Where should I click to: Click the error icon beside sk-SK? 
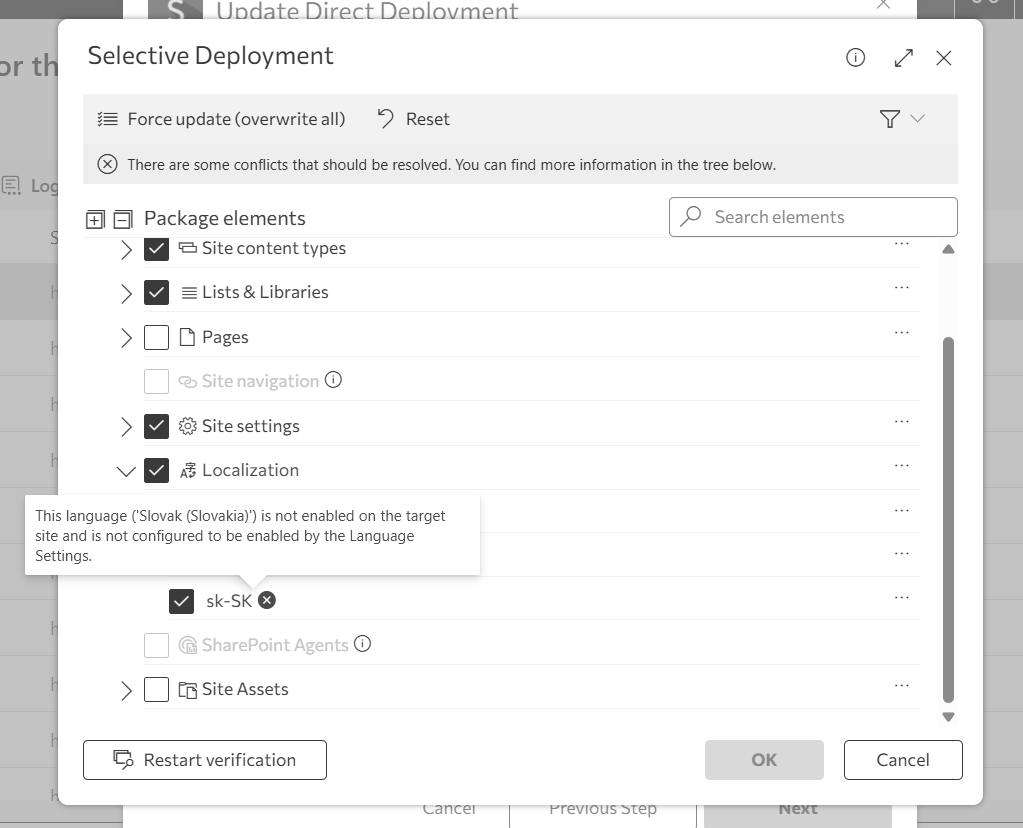(267, 600)
